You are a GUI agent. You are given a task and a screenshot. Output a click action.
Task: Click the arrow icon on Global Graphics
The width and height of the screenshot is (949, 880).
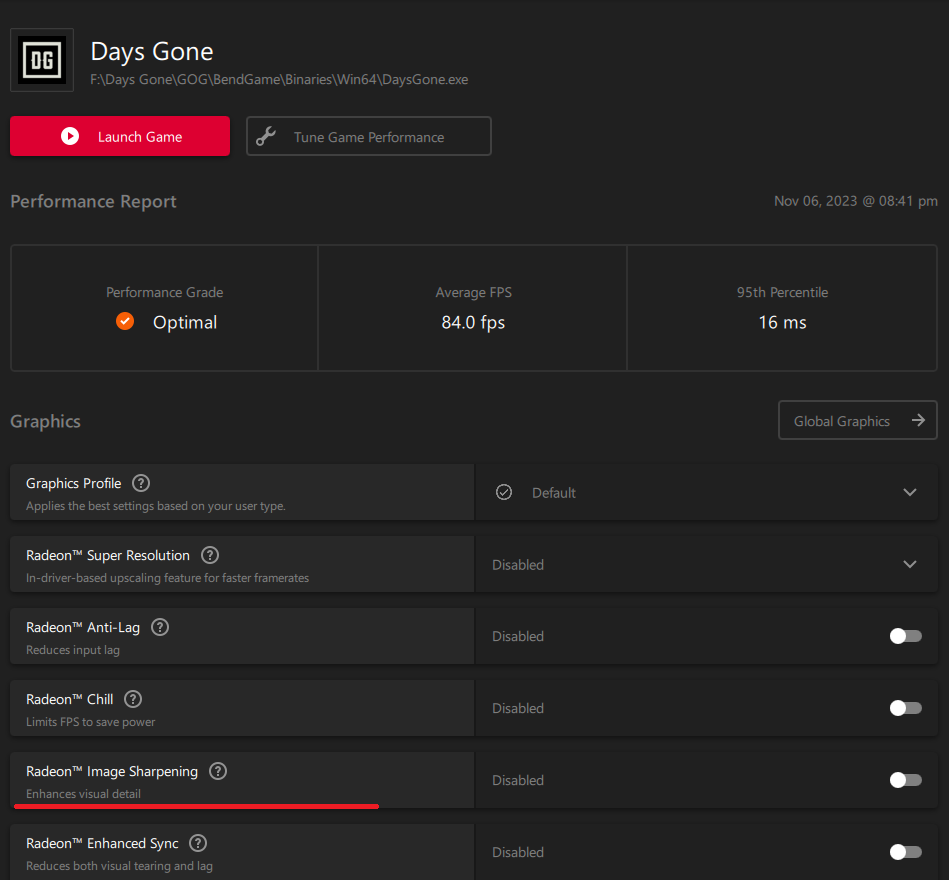[x=918, y=420]
